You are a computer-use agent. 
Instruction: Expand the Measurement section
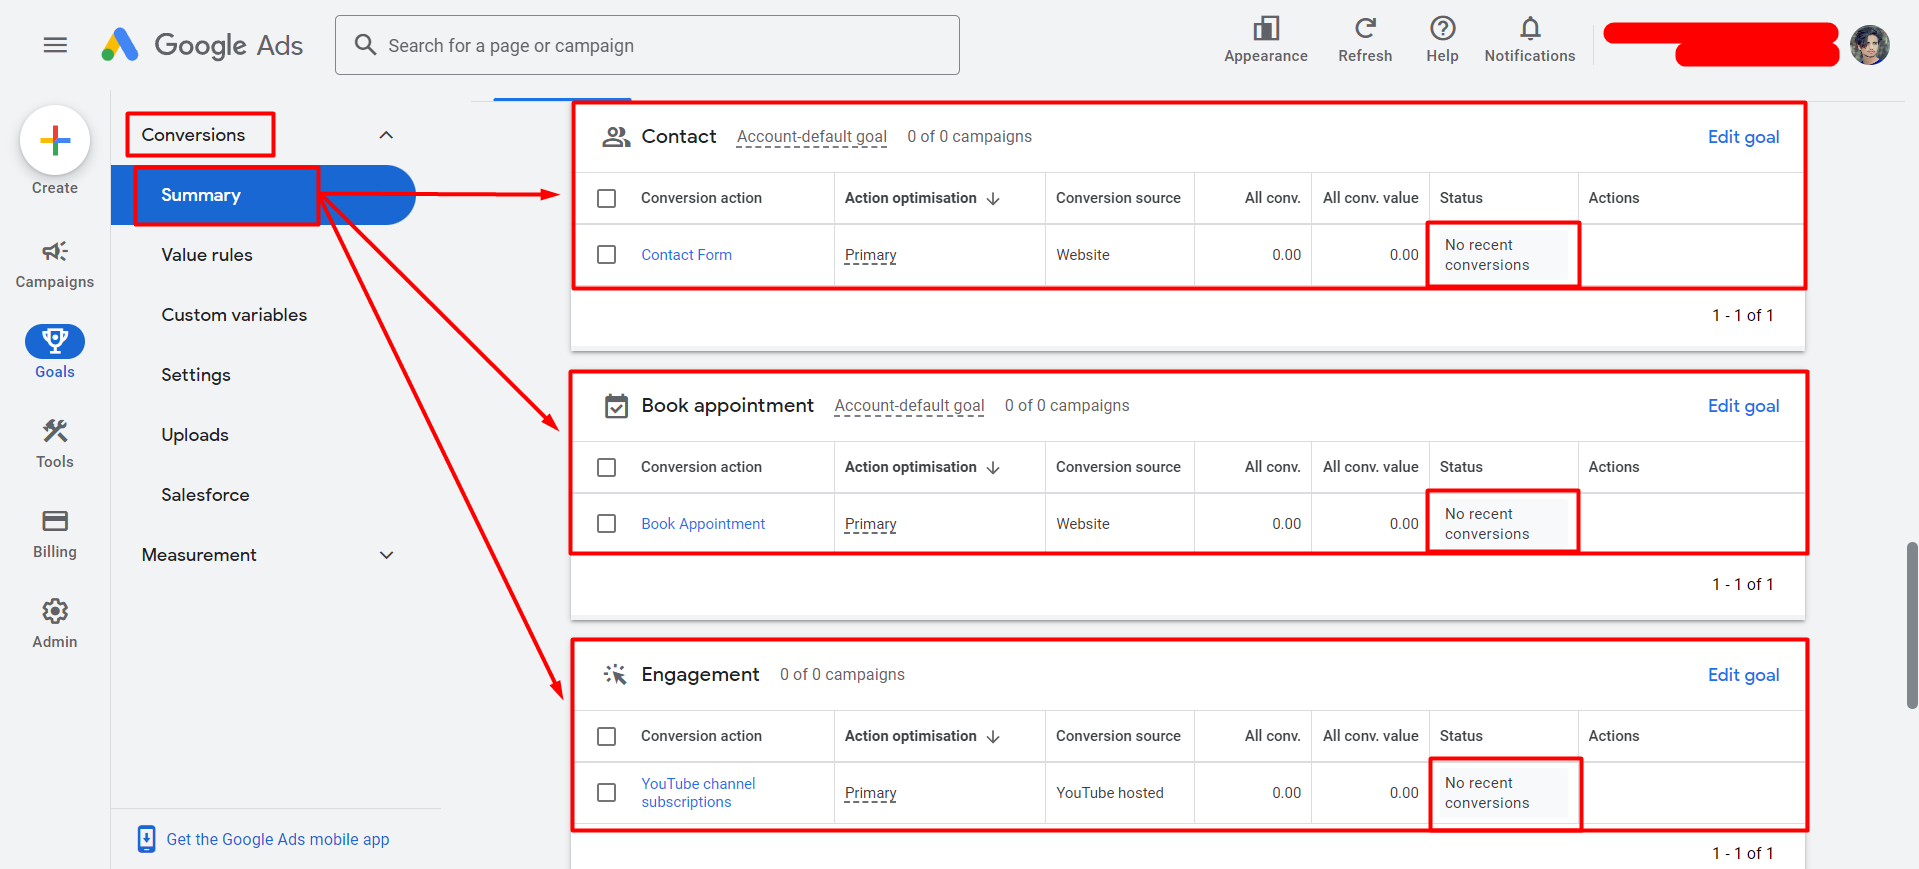pos(386,555)
